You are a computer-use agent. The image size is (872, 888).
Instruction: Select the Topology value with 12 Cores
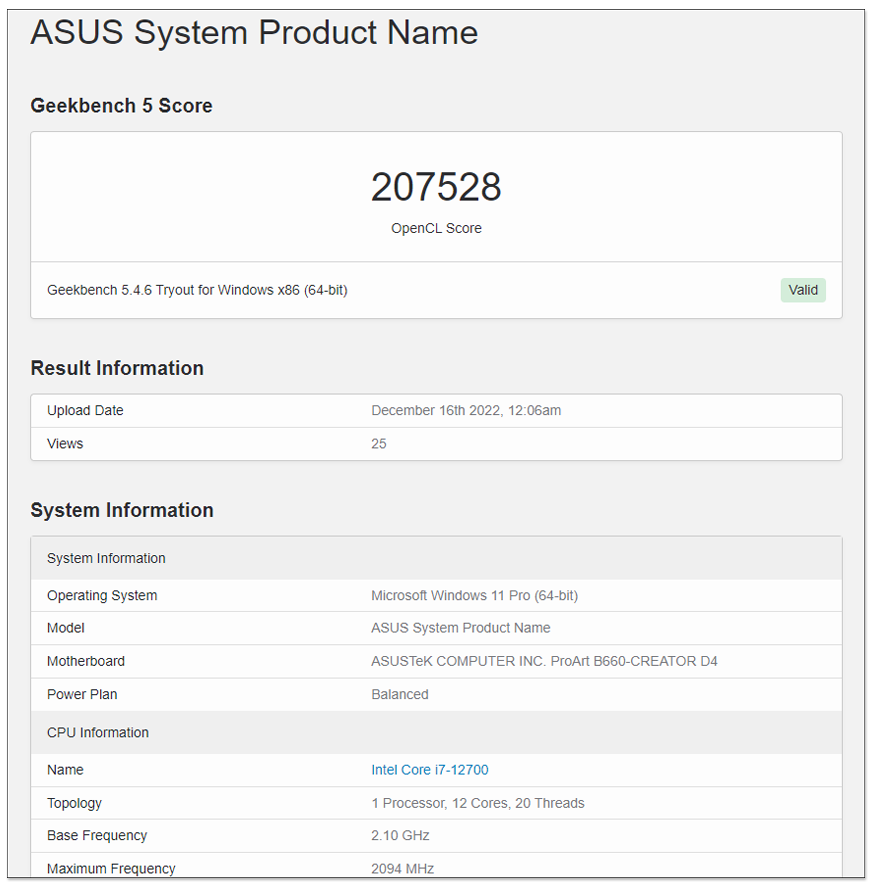[x=478, y=804]
